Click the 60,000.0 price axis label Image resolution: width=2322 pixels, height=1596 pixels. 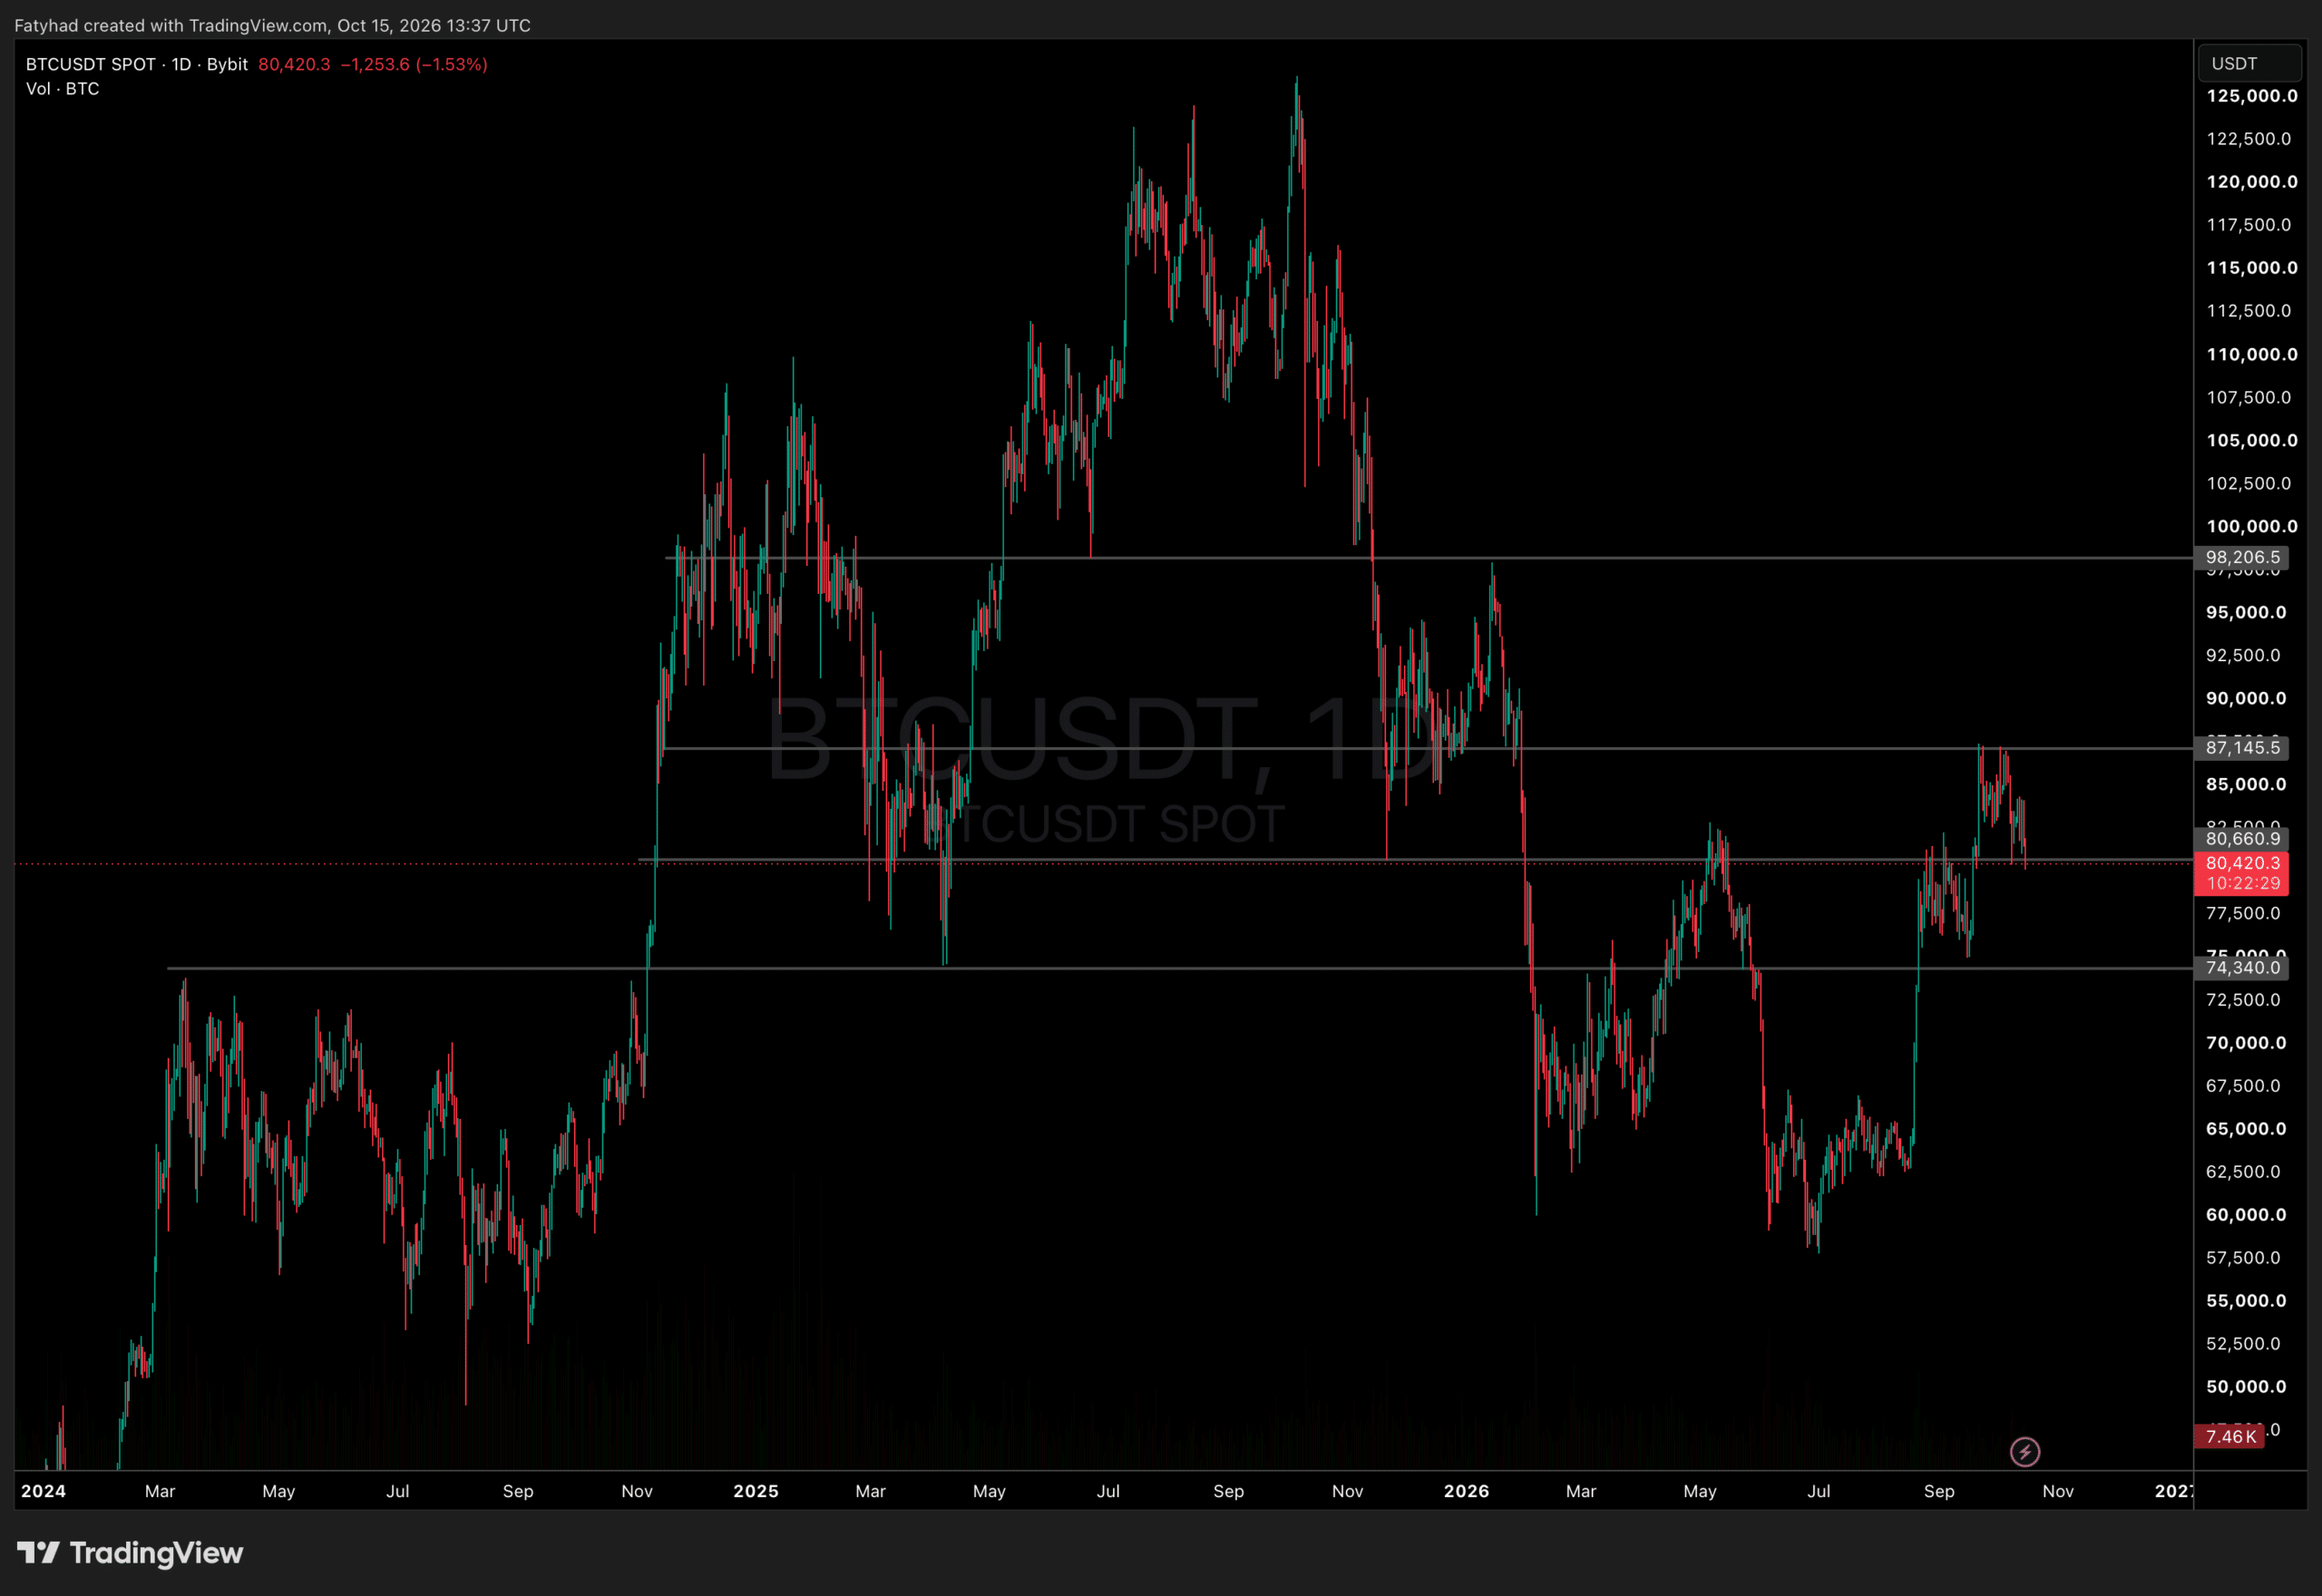(x=2246, y=1215)
